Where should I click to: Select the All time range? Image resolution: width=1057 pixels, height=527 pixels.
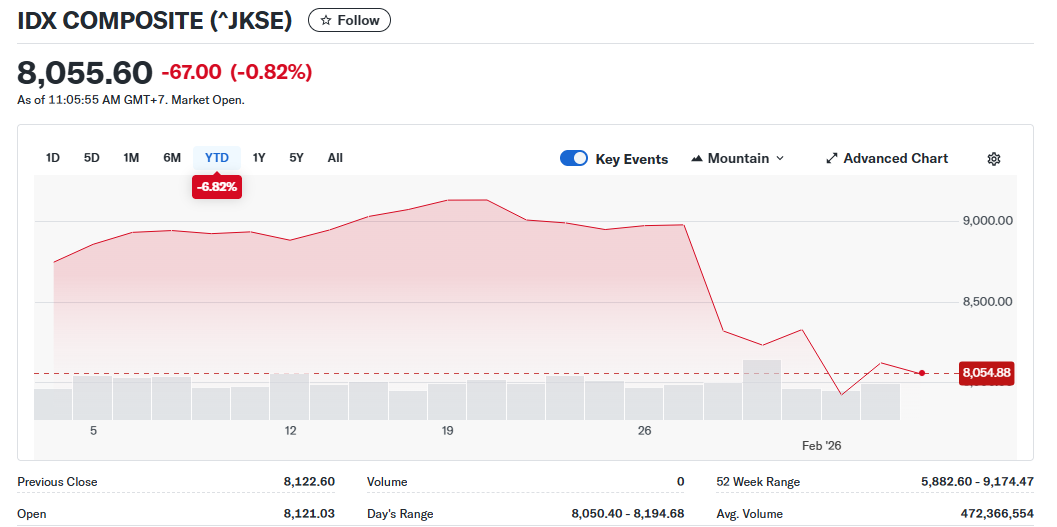(x=335, y=158)
